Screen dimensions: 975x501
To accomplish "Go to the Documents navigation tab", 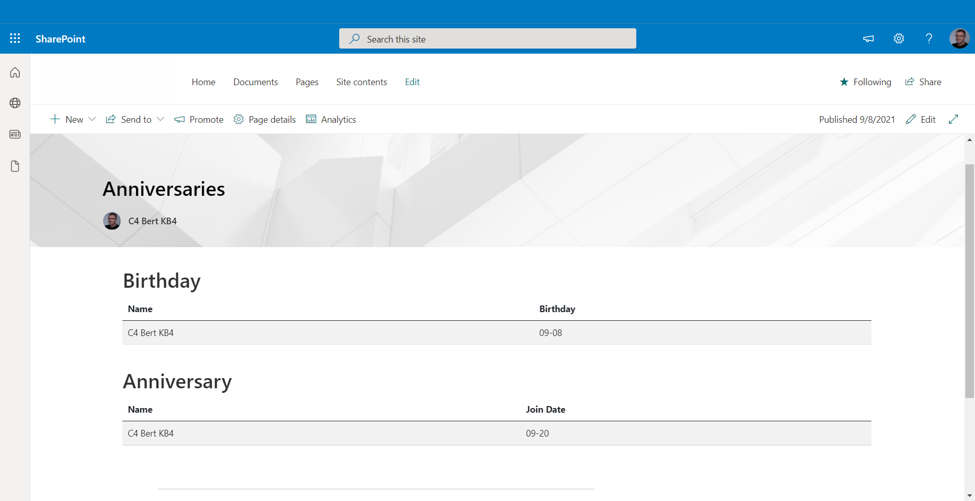I will [x=255, y=82].
